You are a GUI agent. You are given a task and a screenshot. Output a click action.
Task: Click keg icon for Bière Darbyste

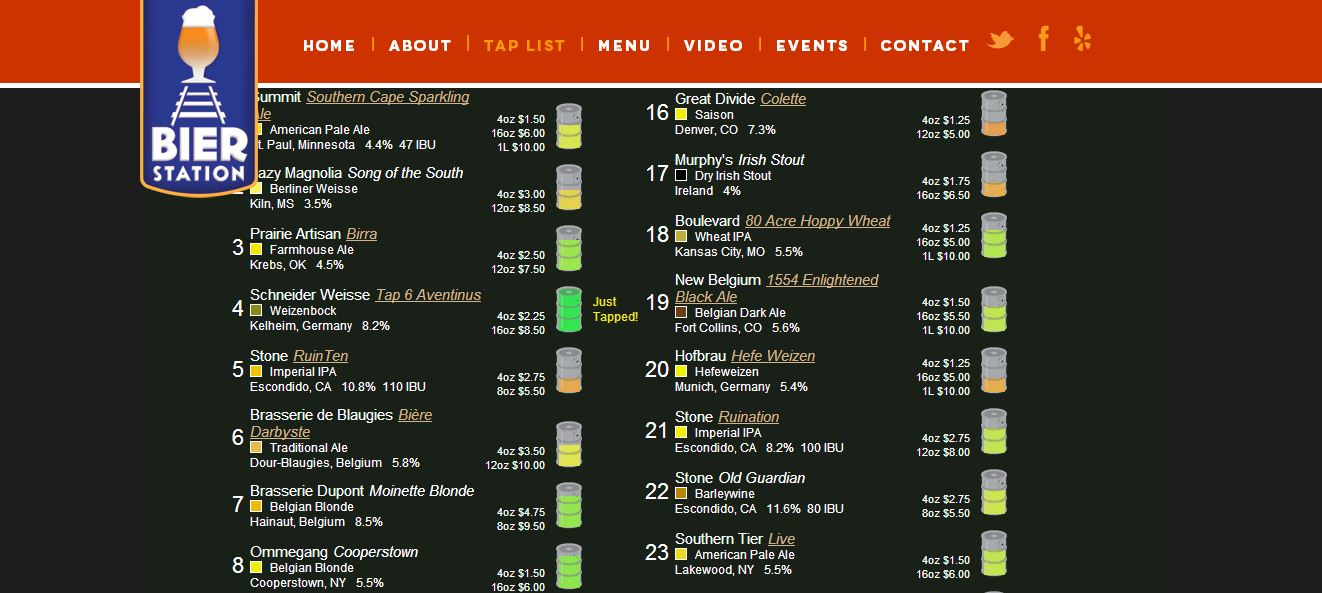(x=569, y=445)
